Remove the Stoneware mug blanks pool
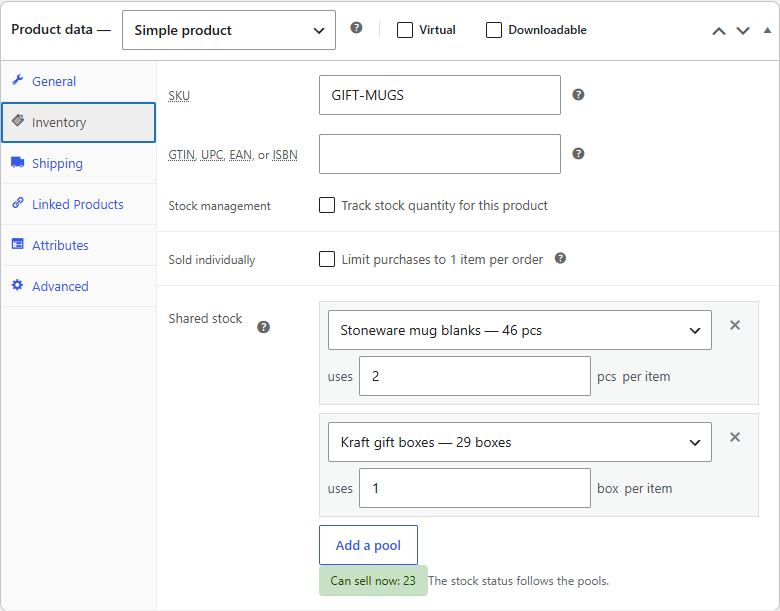Viewport: 780px width, 611px height. (735, 325)
